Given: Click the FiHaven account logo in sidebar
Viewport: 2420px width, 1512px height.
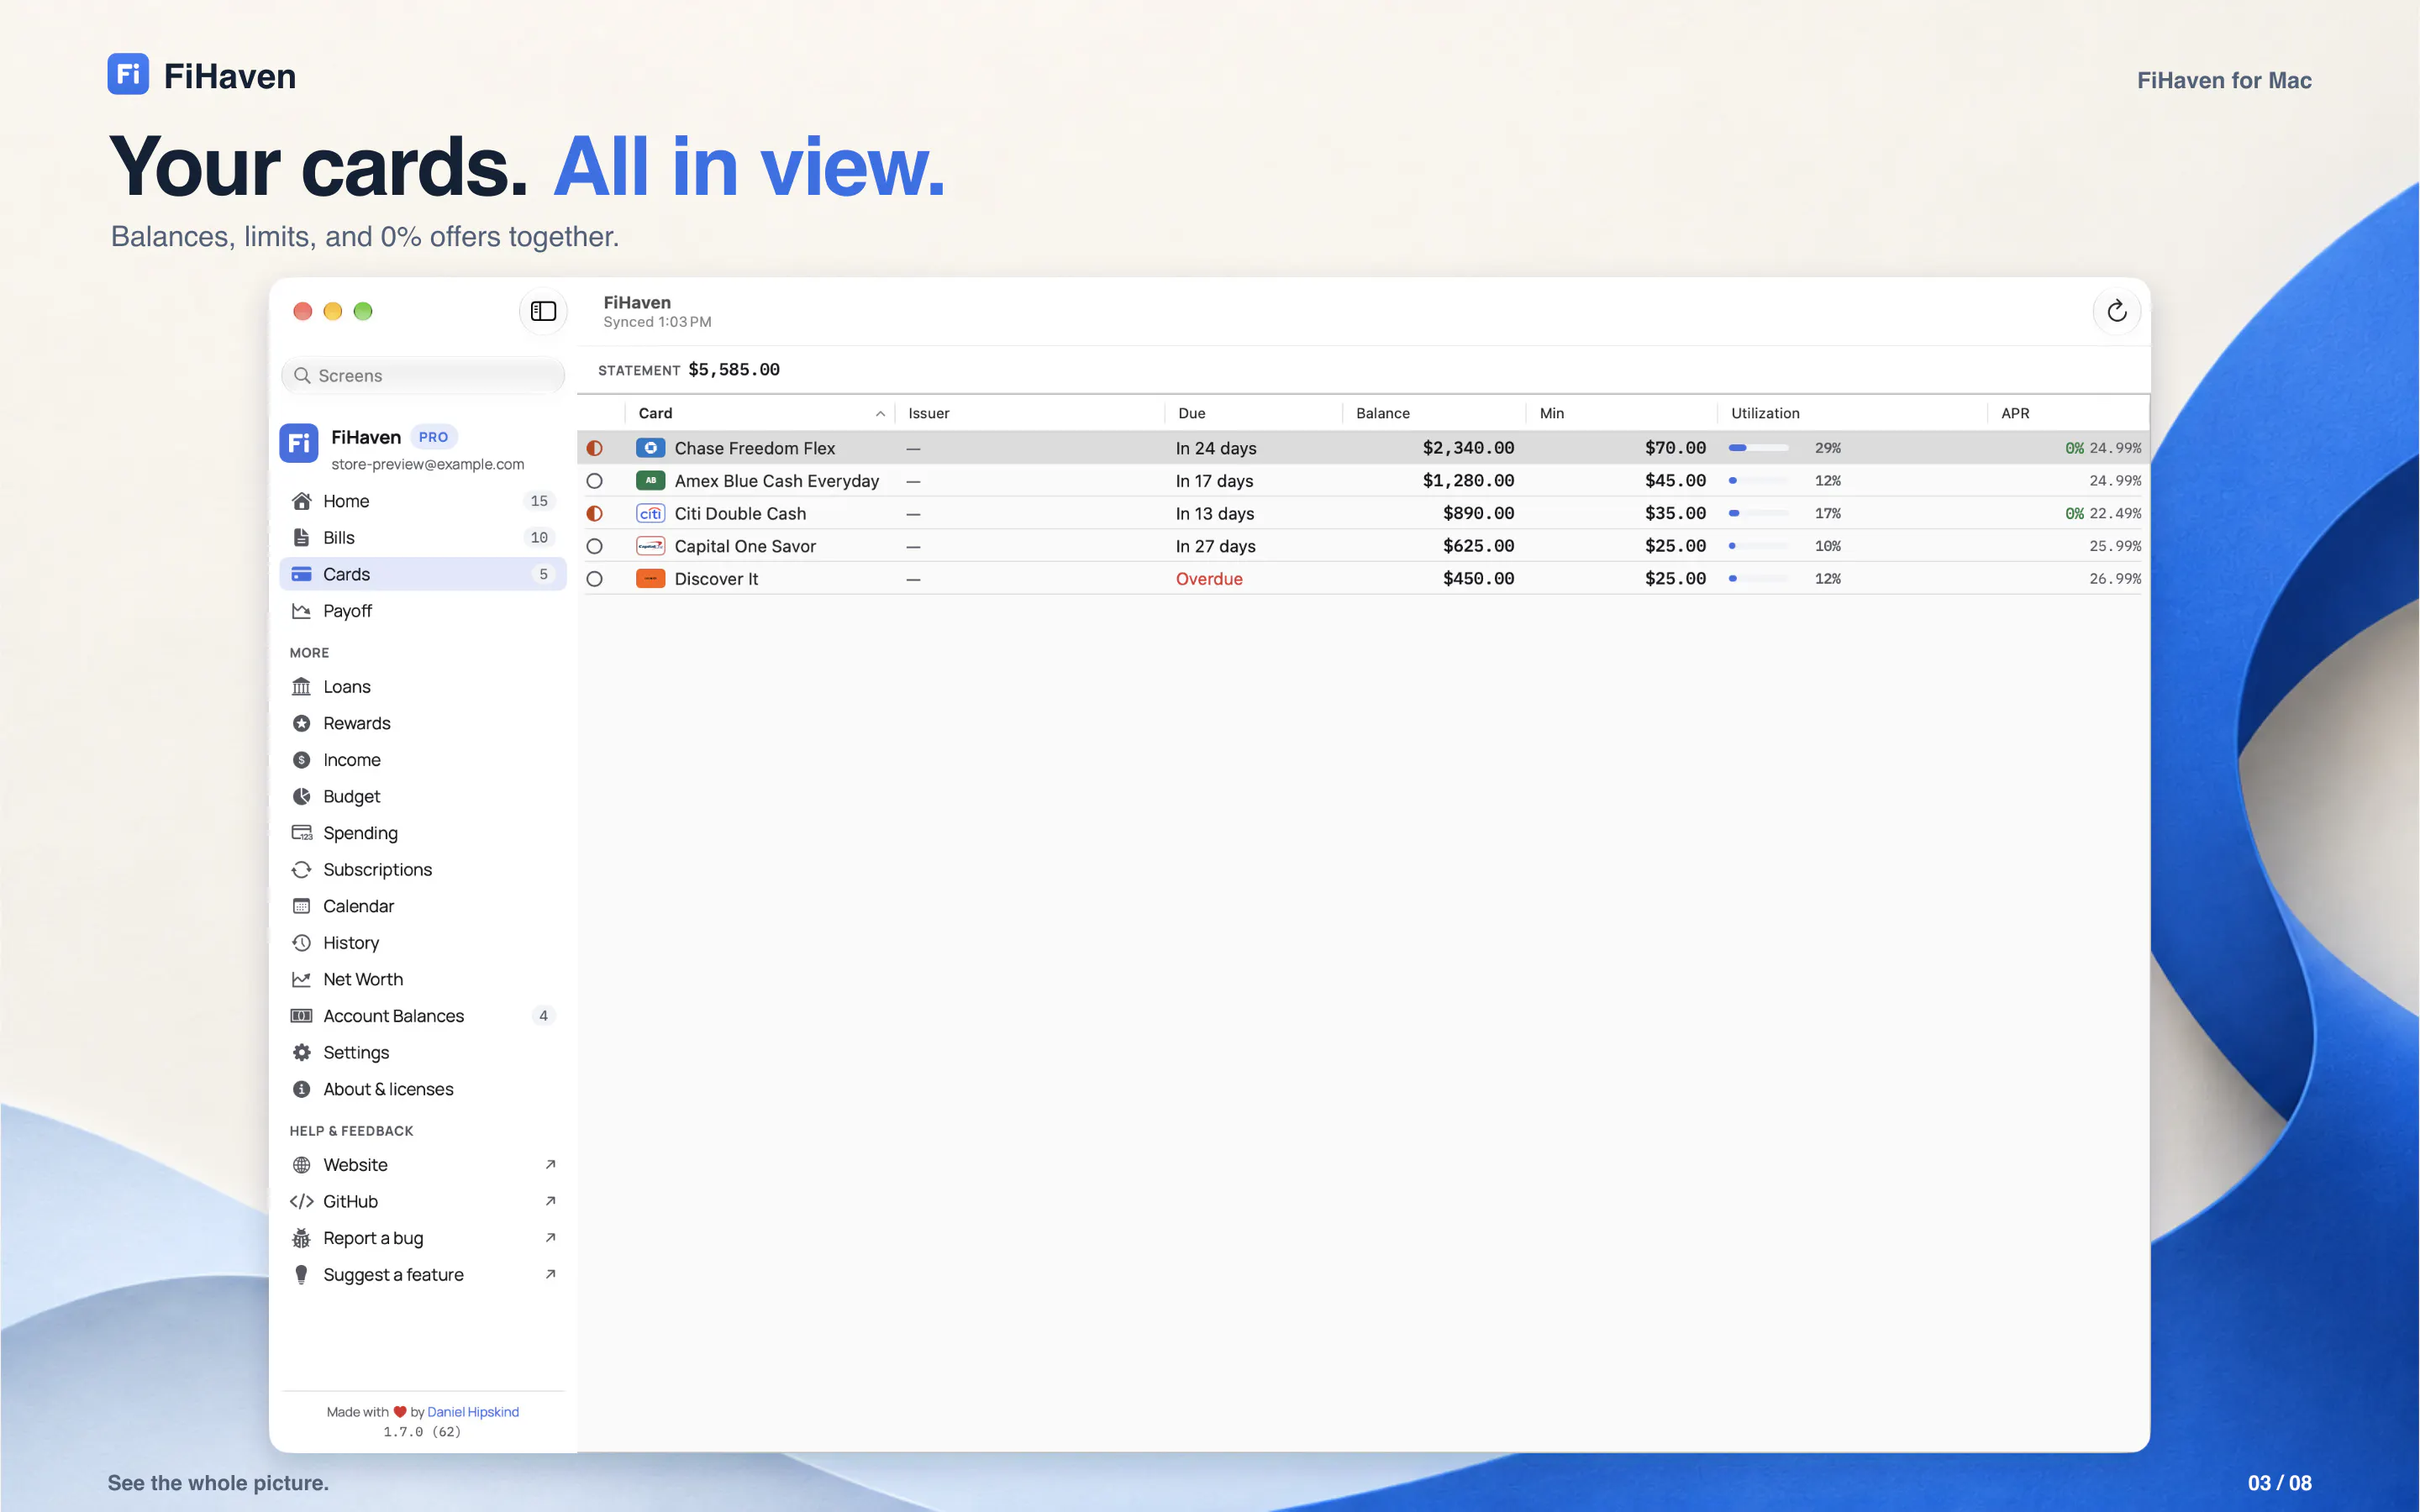Looking at the screenshot, I should tap(299, 444).
